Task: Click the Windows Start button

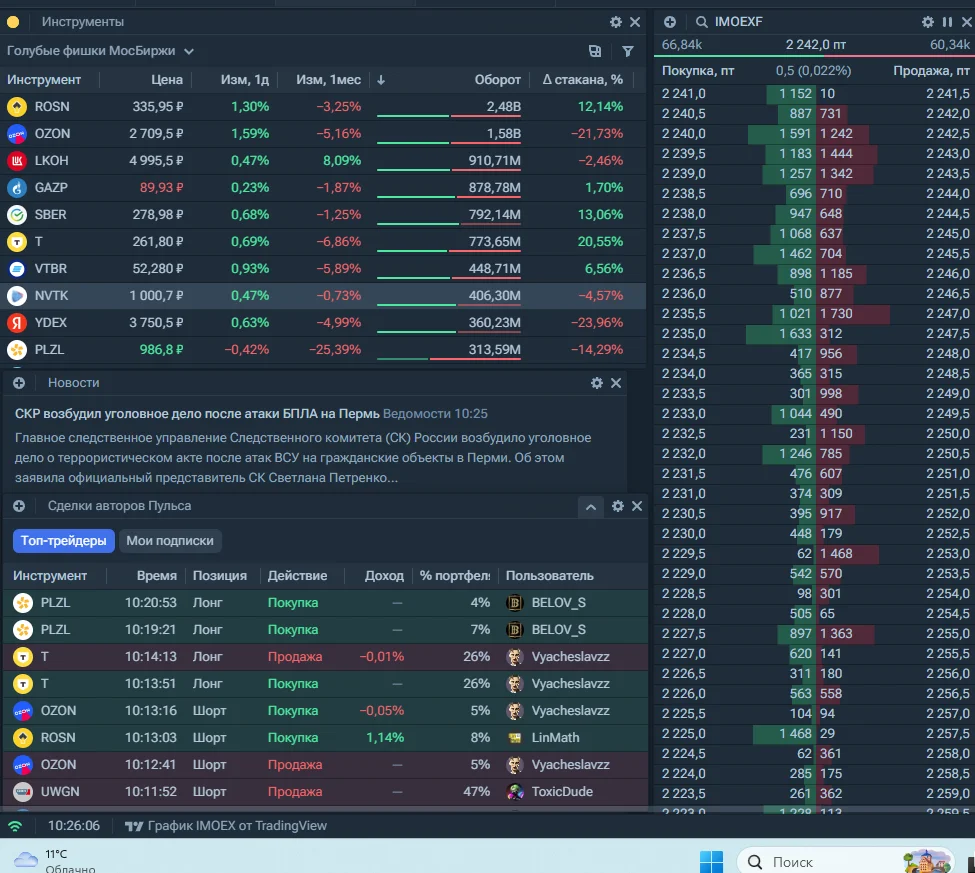Action: pyautogui.click(x=711, y=862)
